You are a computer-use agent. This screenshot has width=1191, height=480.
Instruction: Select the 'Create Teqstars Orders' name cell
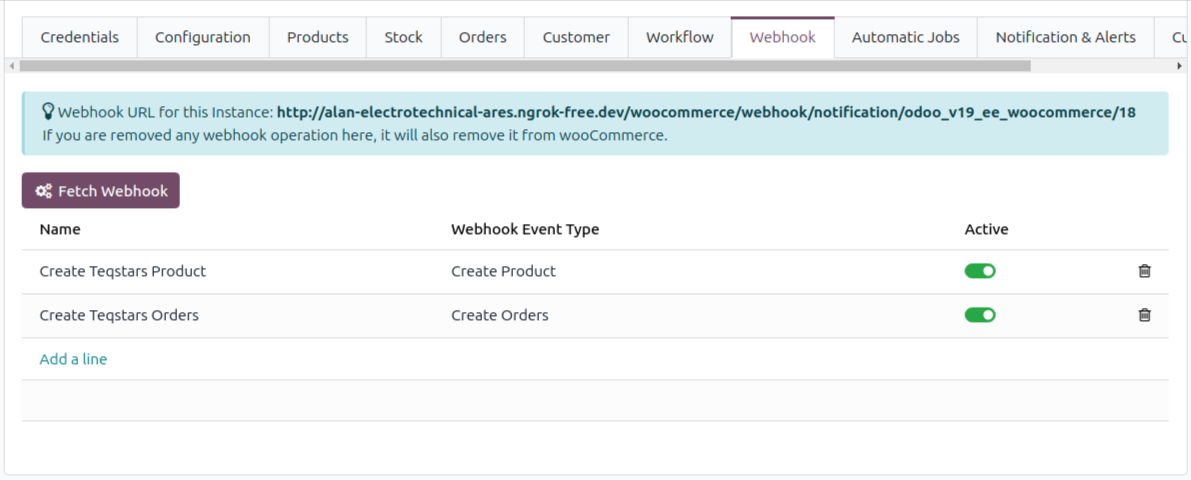coord(119,315)
